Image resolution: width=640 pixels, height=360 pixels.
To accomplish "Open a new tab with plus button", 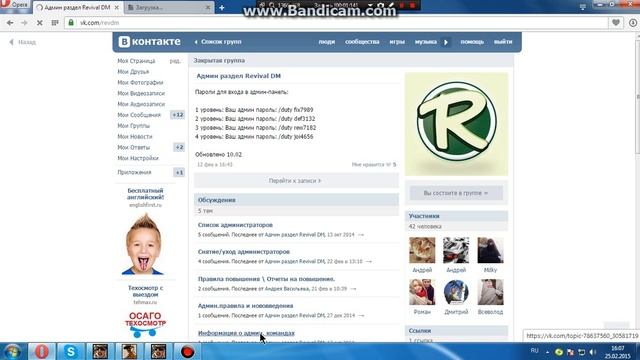I will pyautogui.click(x=222, y=7).
